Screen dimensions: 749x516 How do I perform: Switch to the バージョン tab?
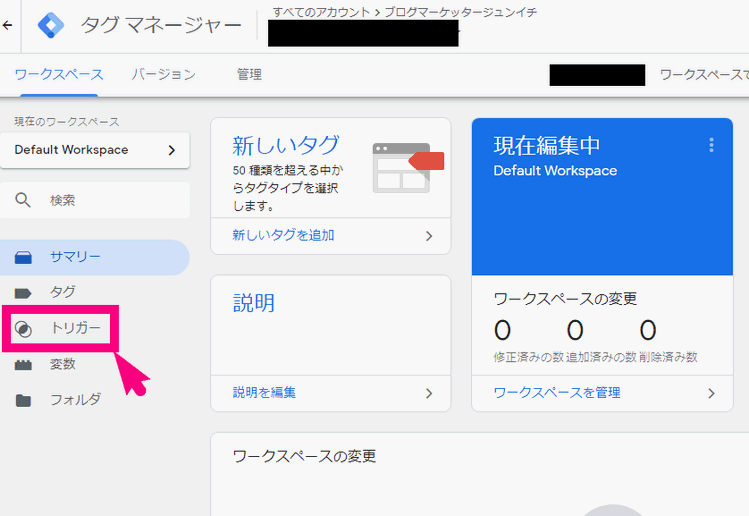click(x=164, y=75)
